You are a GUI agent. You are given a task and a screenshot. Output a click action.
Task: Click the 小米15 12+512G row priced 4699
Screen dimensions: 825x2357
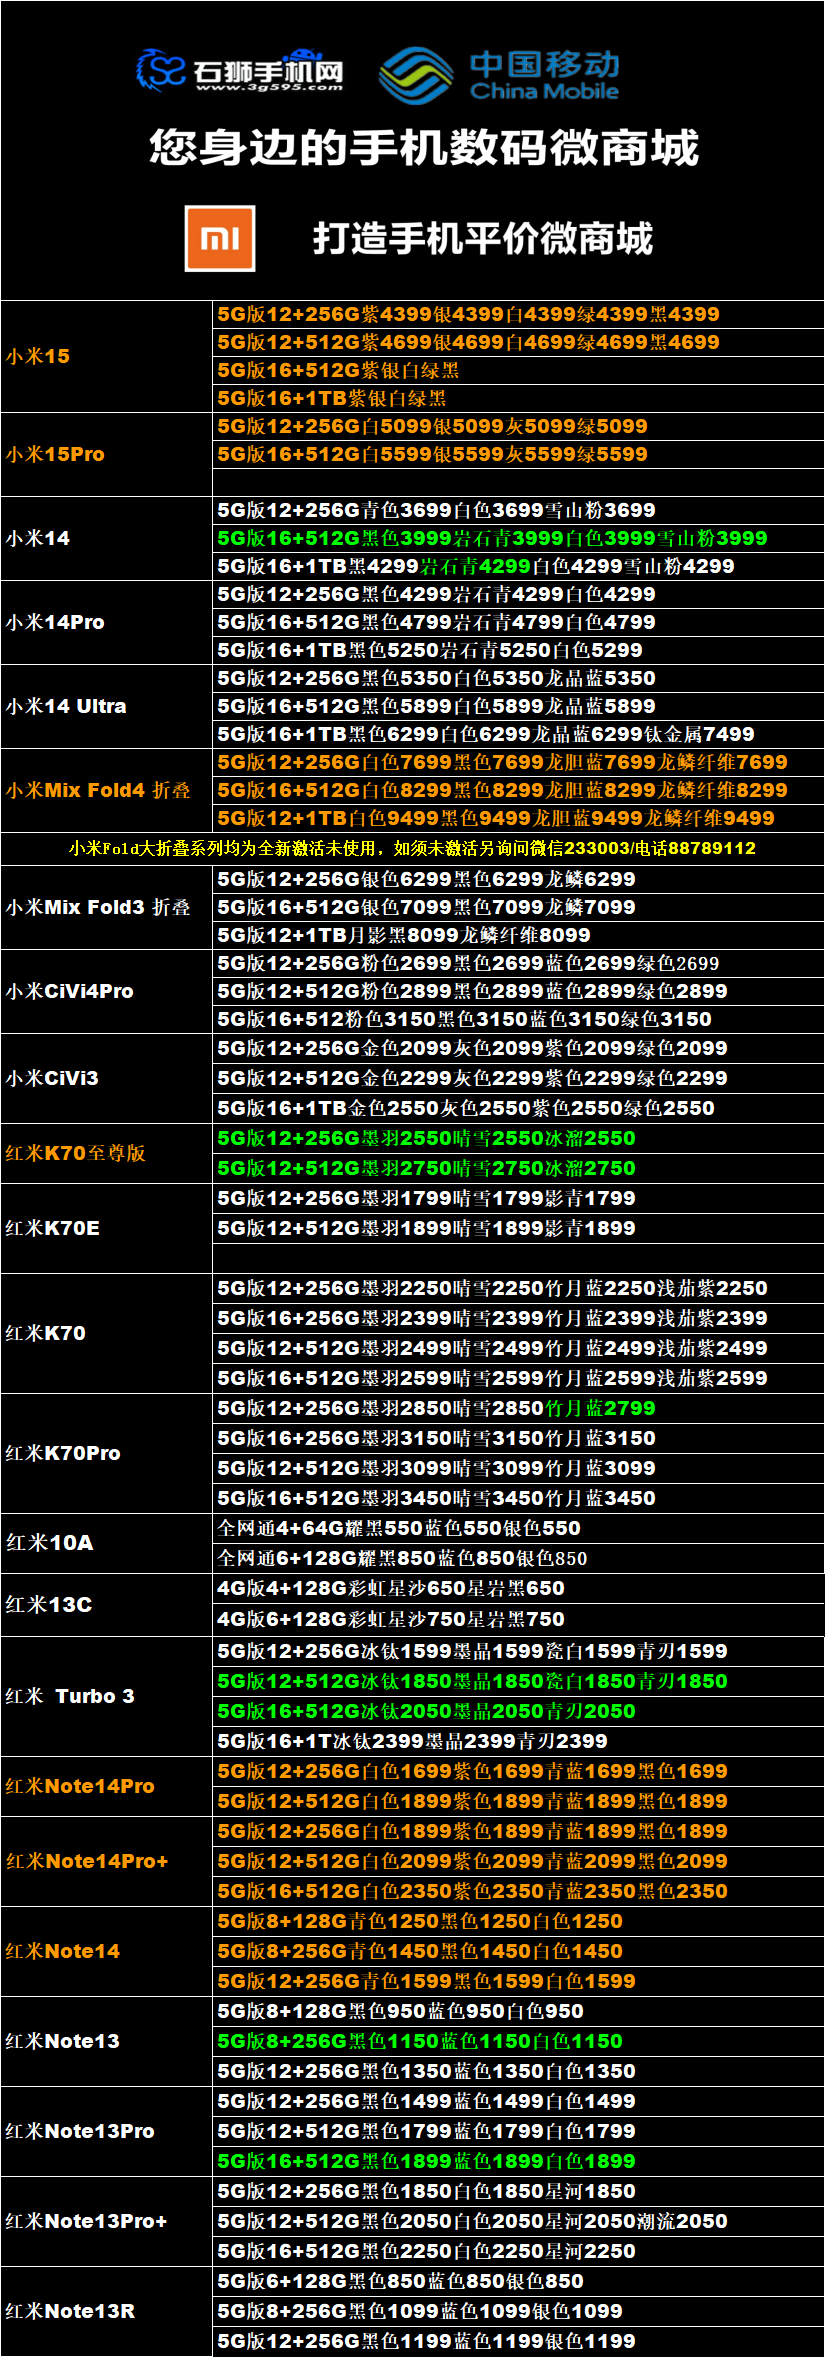click(x=518, y=342)
